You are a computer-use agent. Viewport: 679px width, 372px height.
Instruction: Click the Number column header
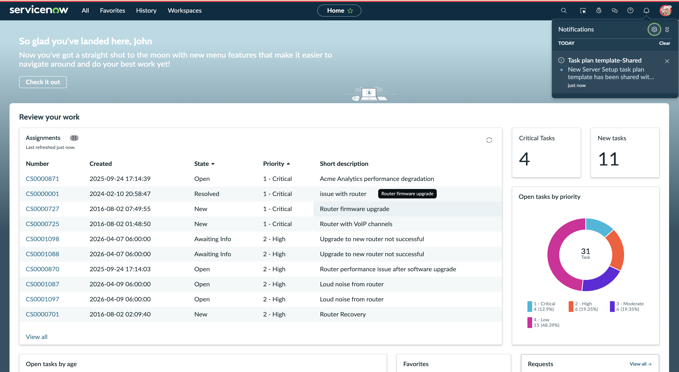[x=37, y=164]
